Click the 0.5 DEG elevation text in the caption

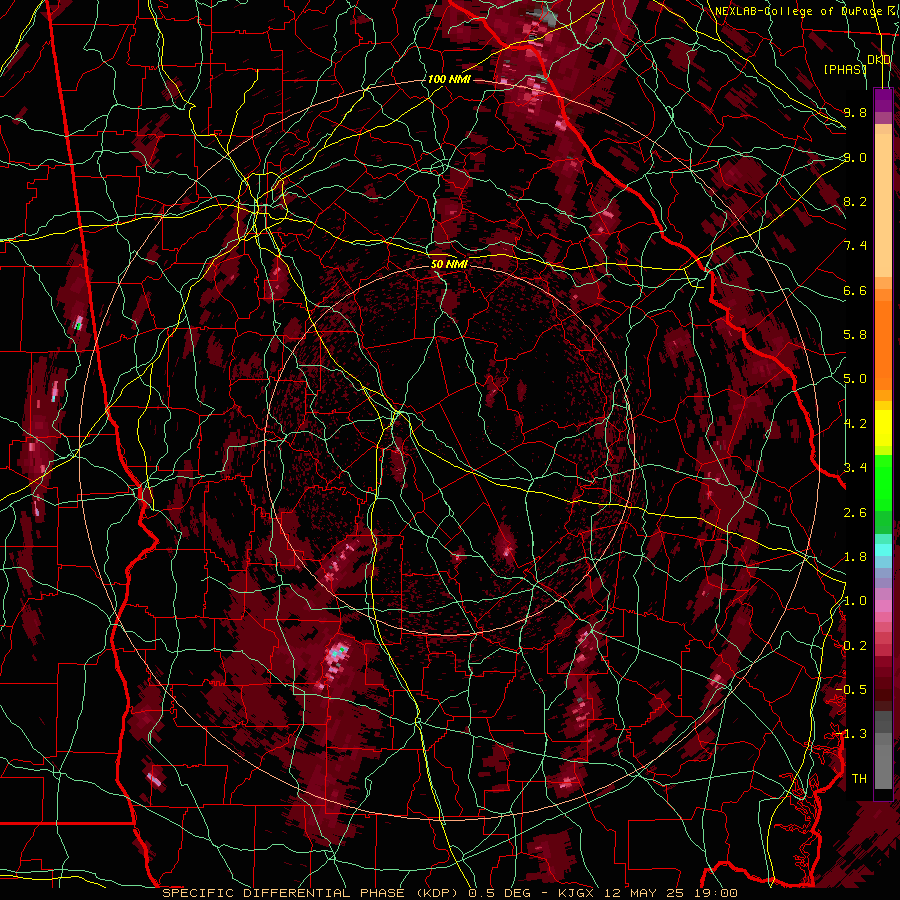(x=501, y=893)
